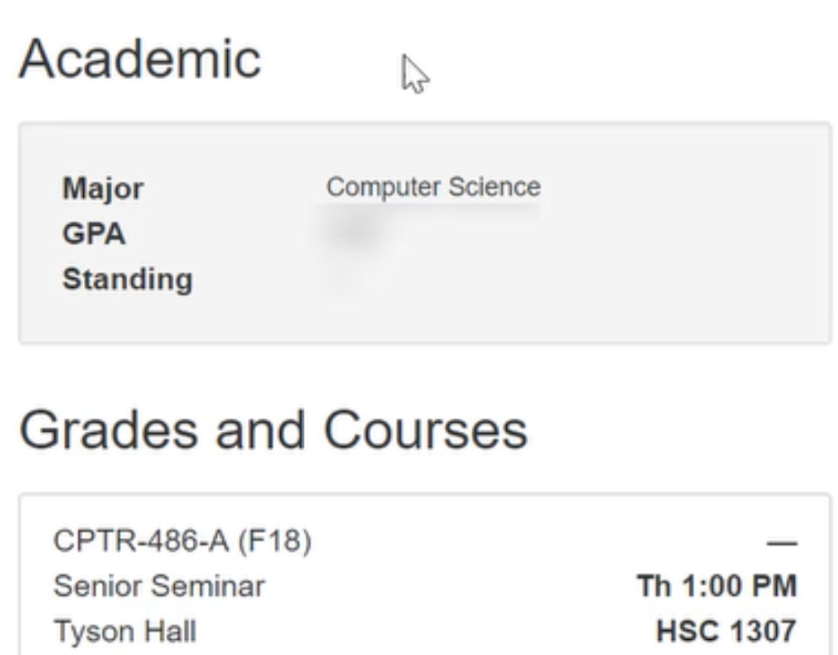The height and width of the screenshot is (655, 838).
Task: Click the blurred Standing value
Action: (345, 279)
